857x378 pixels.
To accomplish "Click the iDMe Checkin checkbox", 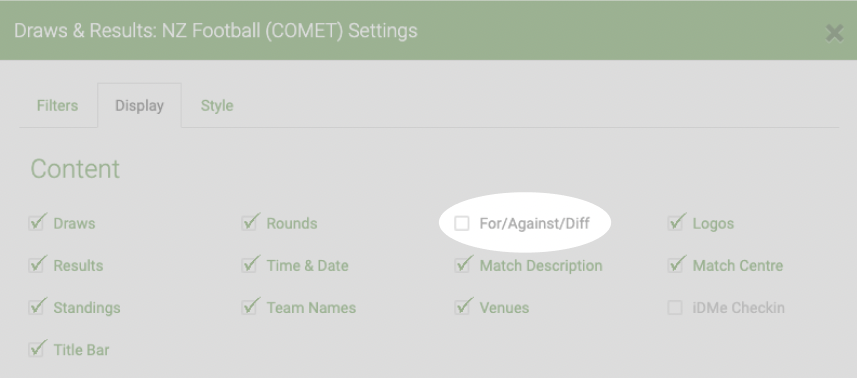I will click(x=675, y=308).
